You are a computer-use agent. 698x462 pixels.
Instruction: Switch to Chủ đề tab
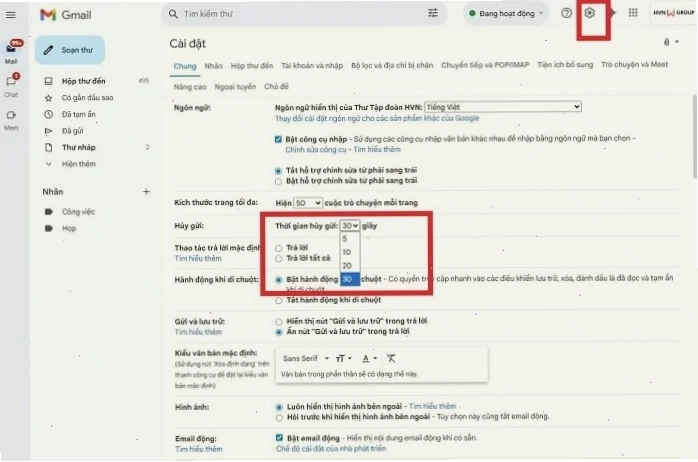(x=276, y=86)
